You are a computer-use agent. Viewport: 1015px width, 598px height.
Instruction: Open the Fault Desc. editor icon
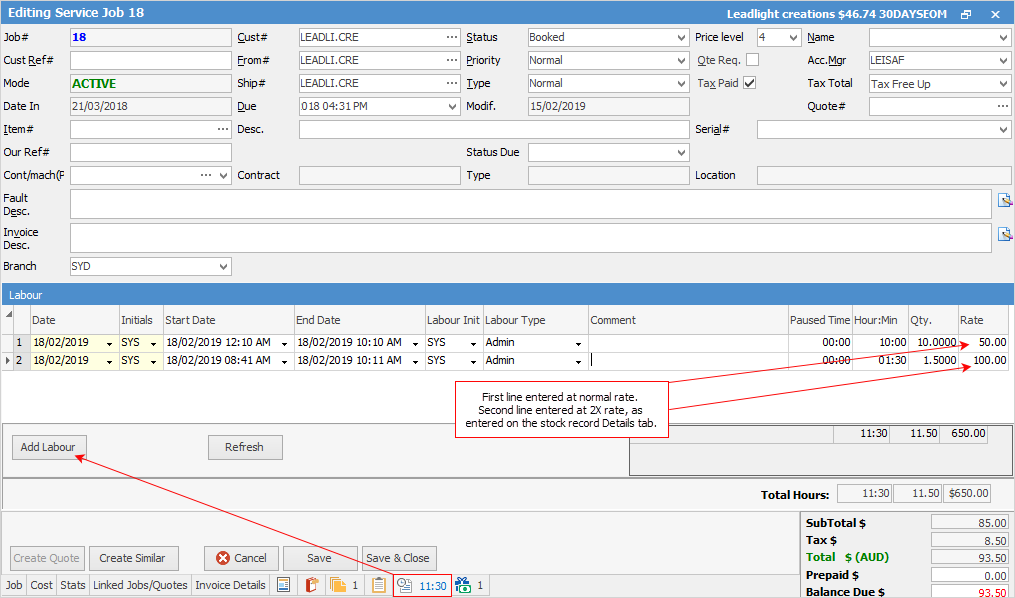(x=1005, y=201)
